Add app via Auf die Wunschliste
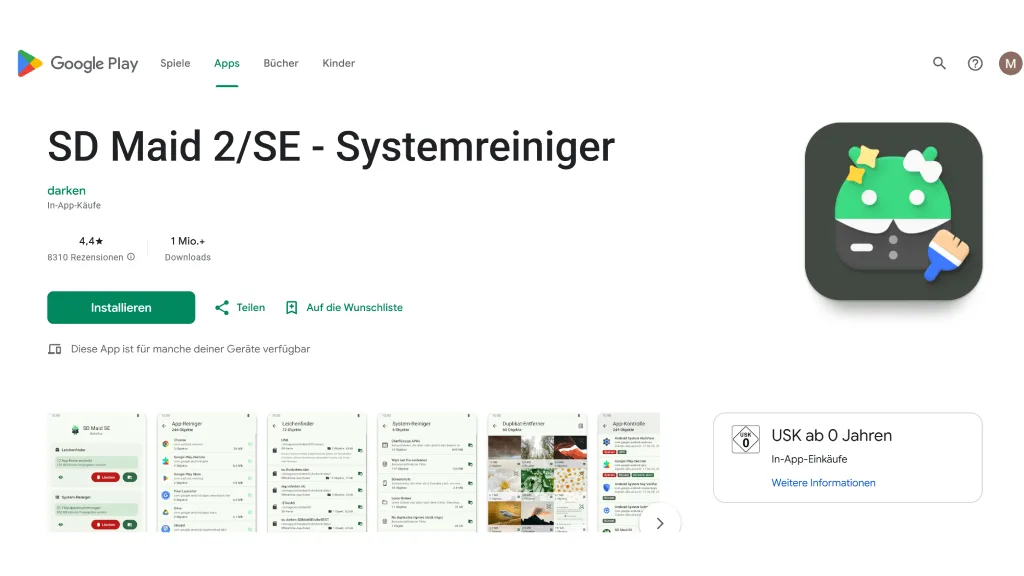Image resolution: width=1024 pixels, height=576 pixels. (x=344, y=308)
